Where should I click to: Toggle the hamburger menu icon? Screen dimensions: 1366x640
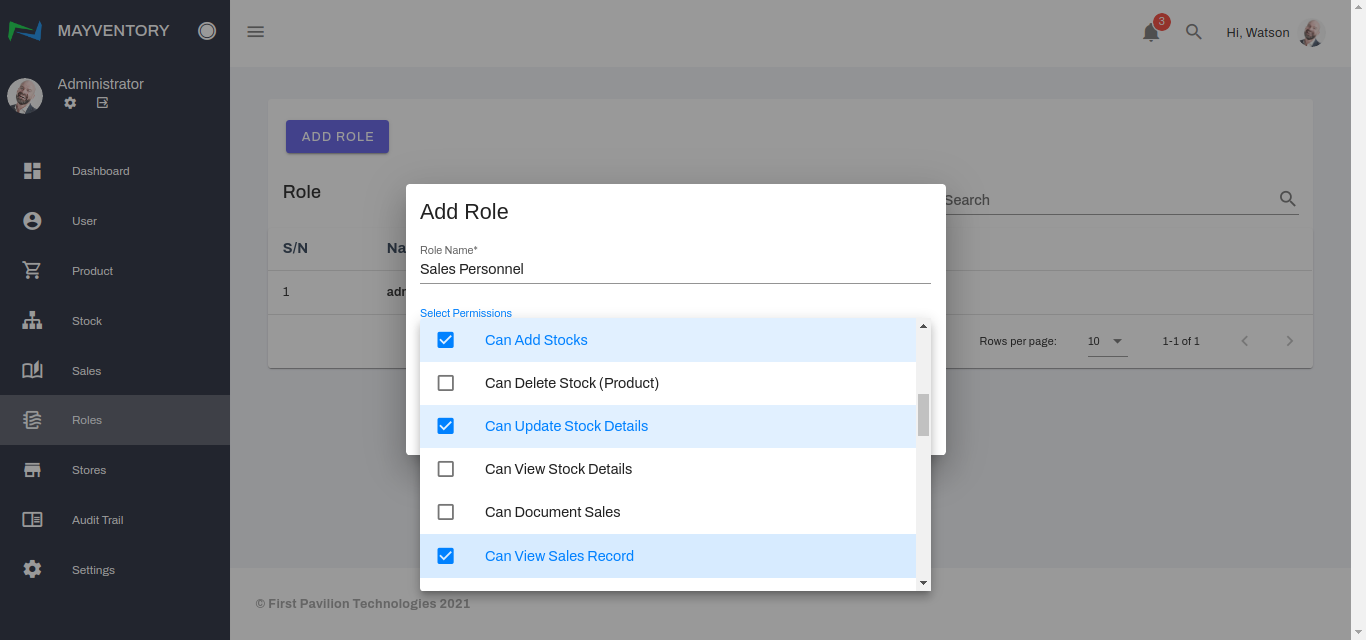256,32
